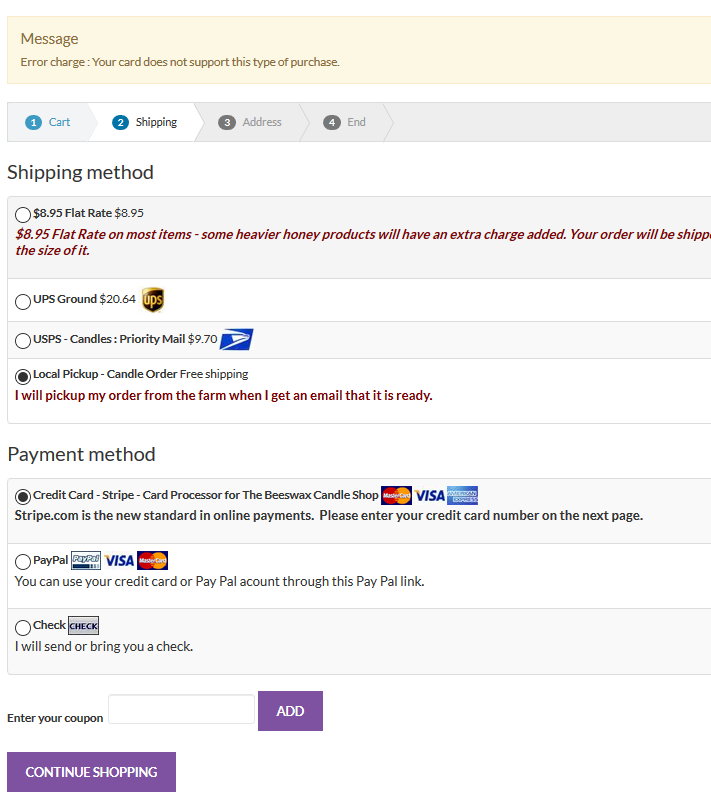Select Check payment method
This screenshot has height=803, width=711.
click(x=23, y=628)
